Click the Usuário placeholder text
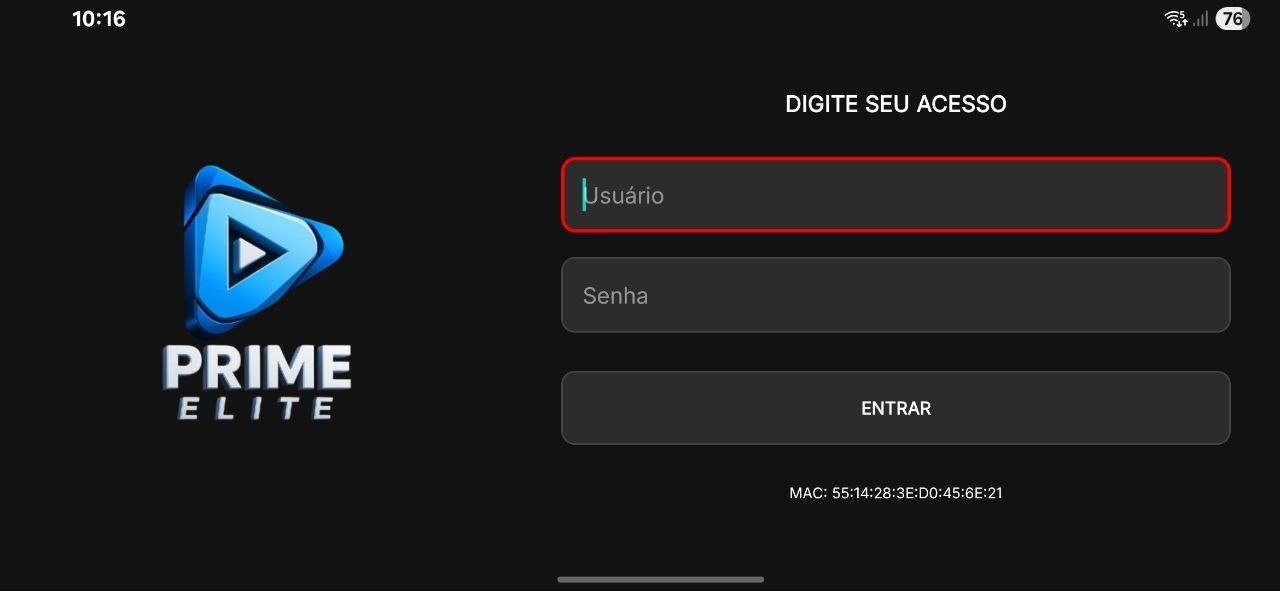This screenshot has height=591, width=1280. tap(625, 195)
